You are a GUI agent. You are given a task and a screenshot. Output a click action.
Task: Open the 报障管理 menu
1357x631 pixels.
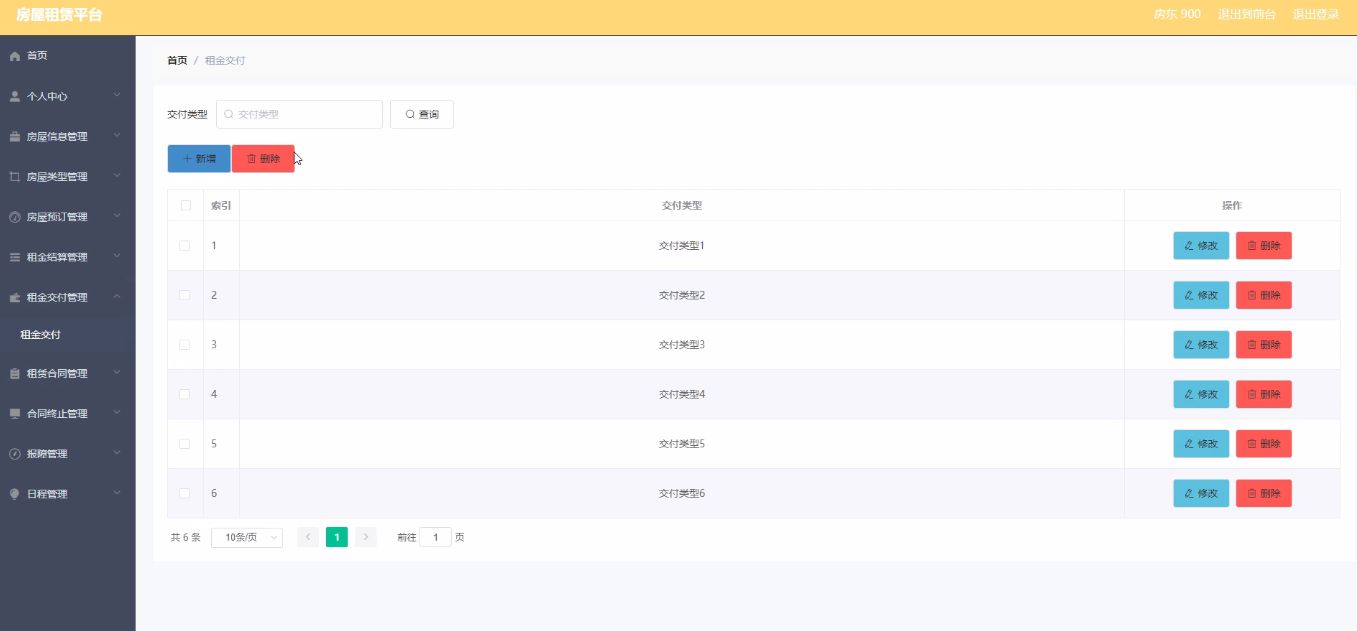coord(67,453)
